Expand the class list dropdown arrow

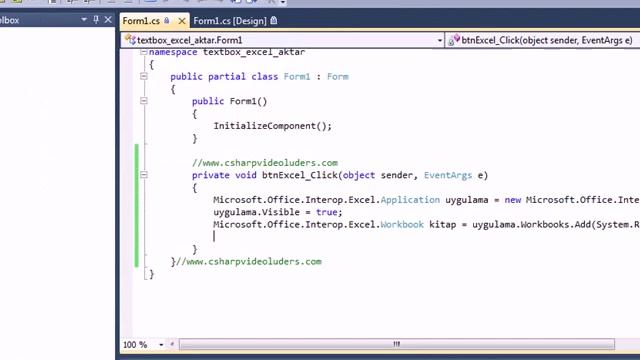click(x=440, y=40)
